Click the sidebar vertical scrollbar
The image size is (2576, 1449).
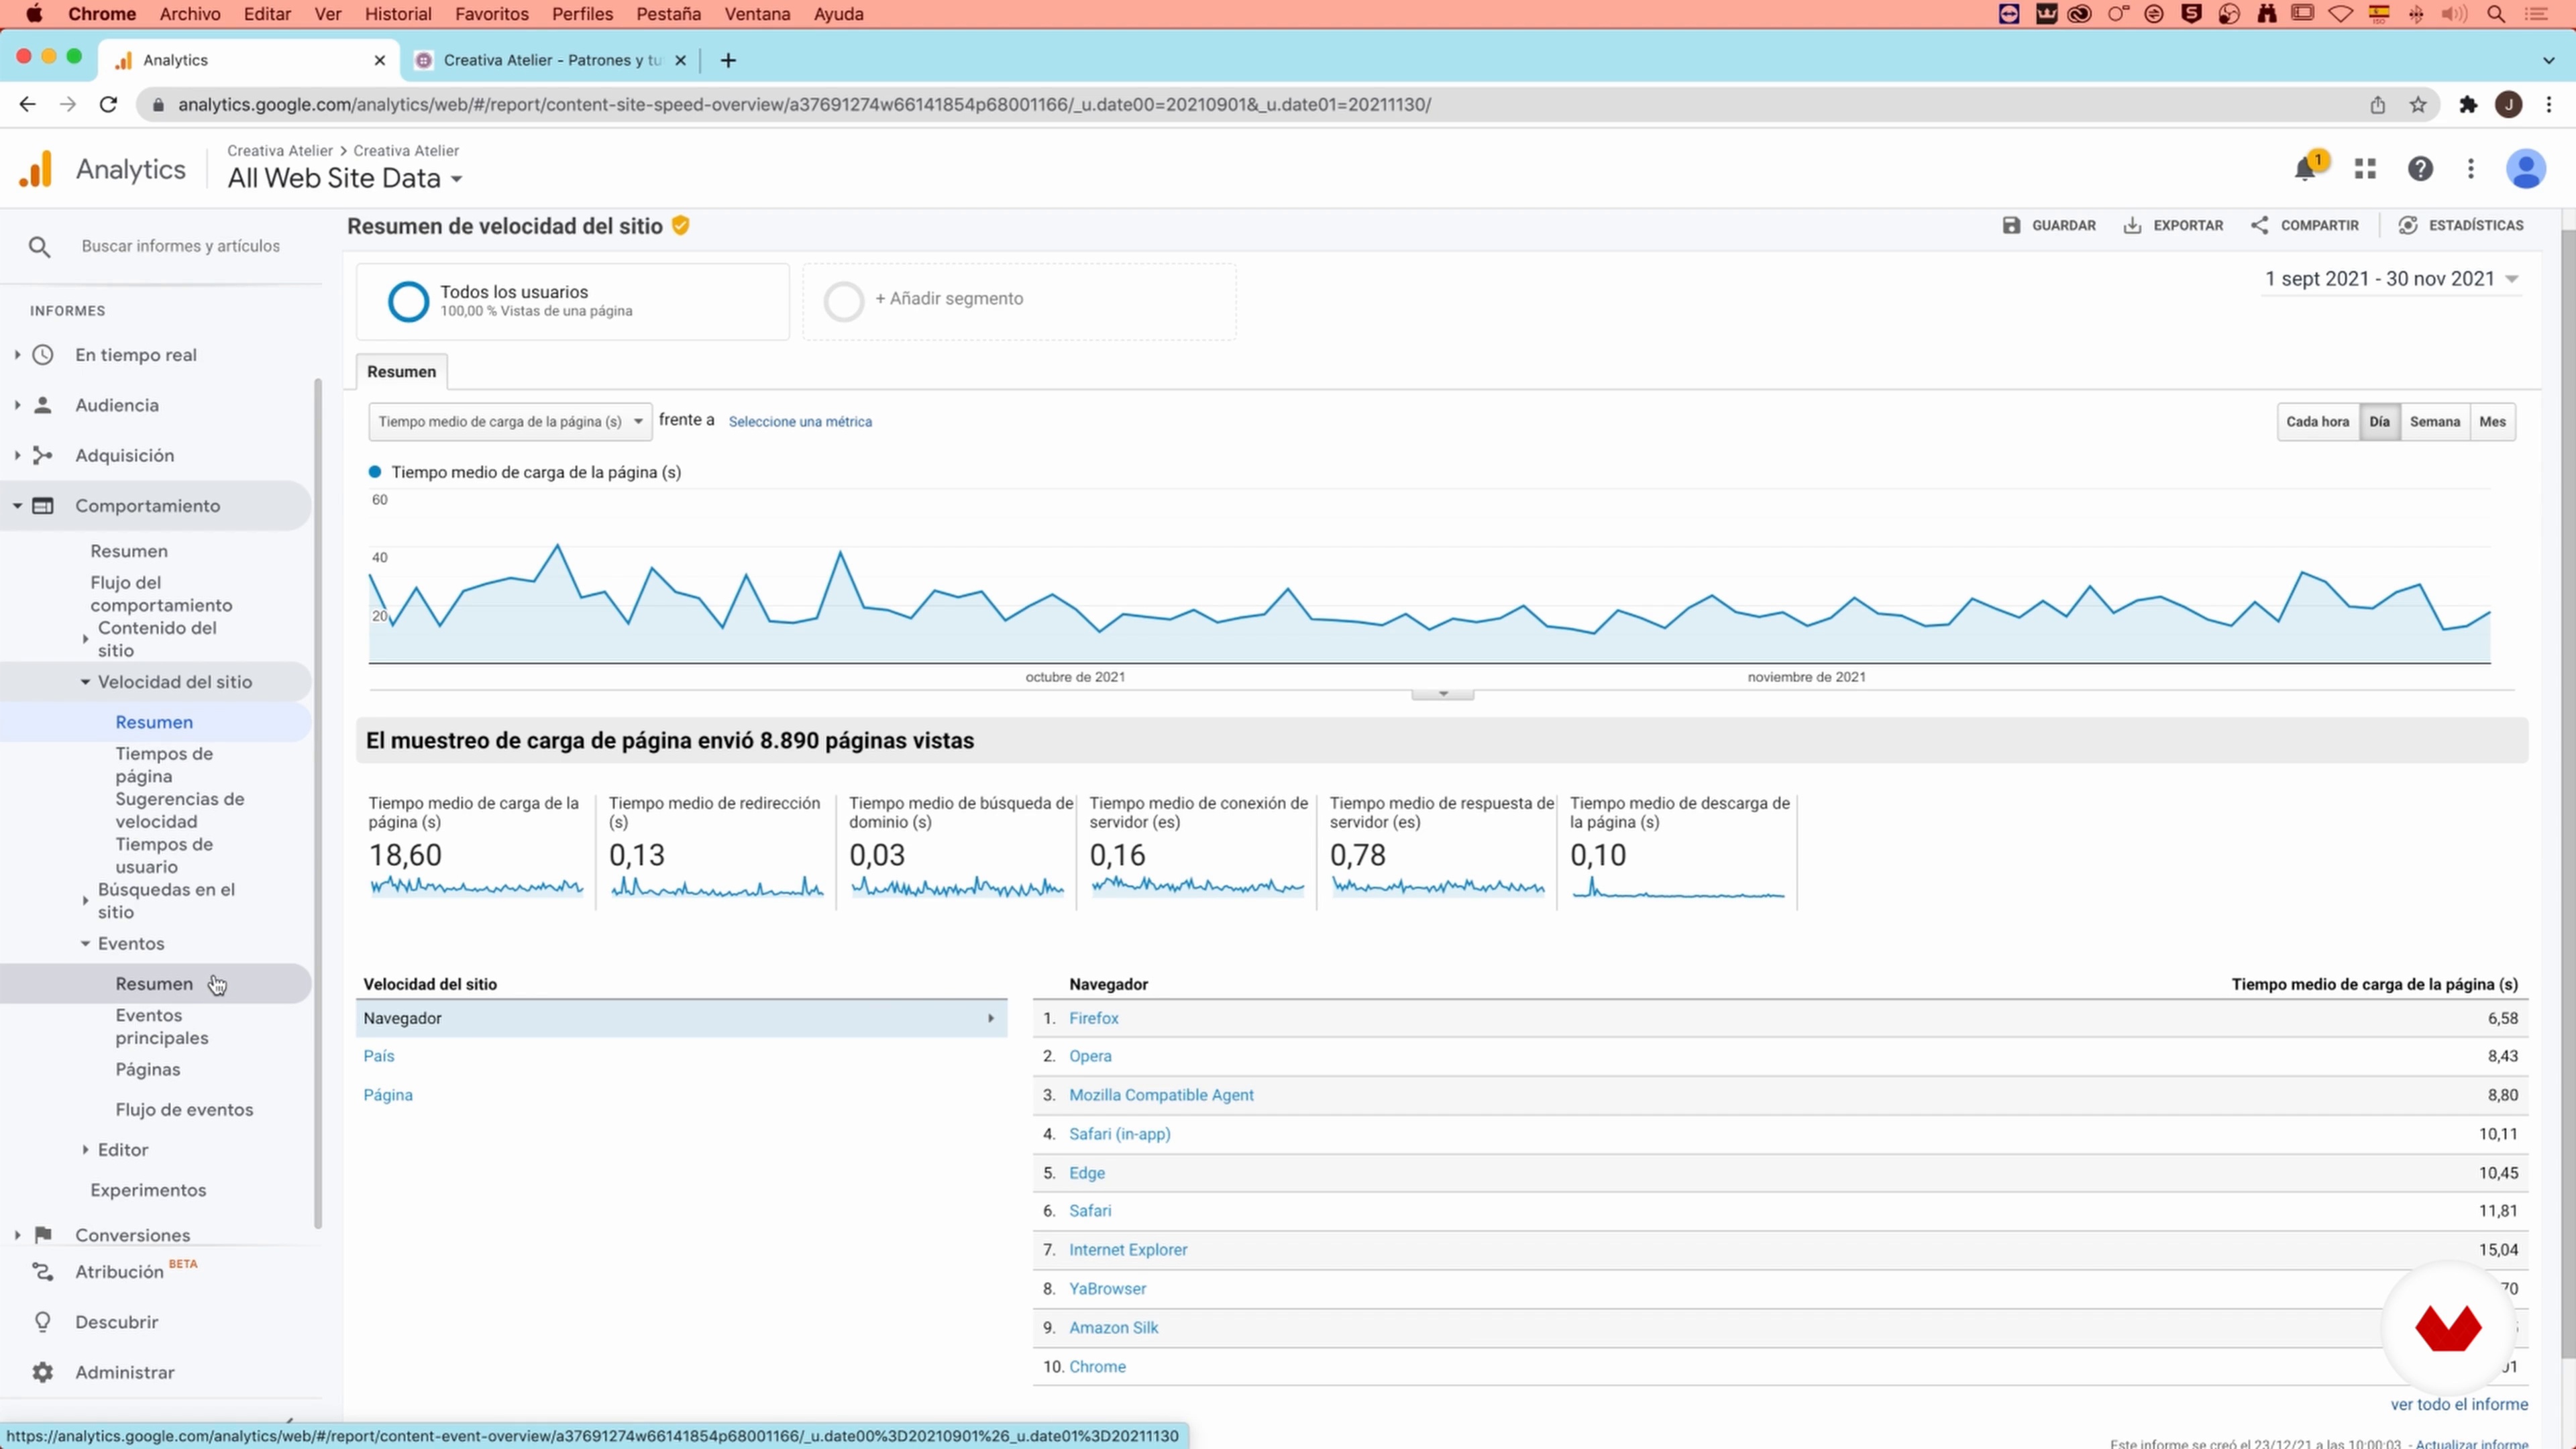pyautogui.click(x=318, y=802)
